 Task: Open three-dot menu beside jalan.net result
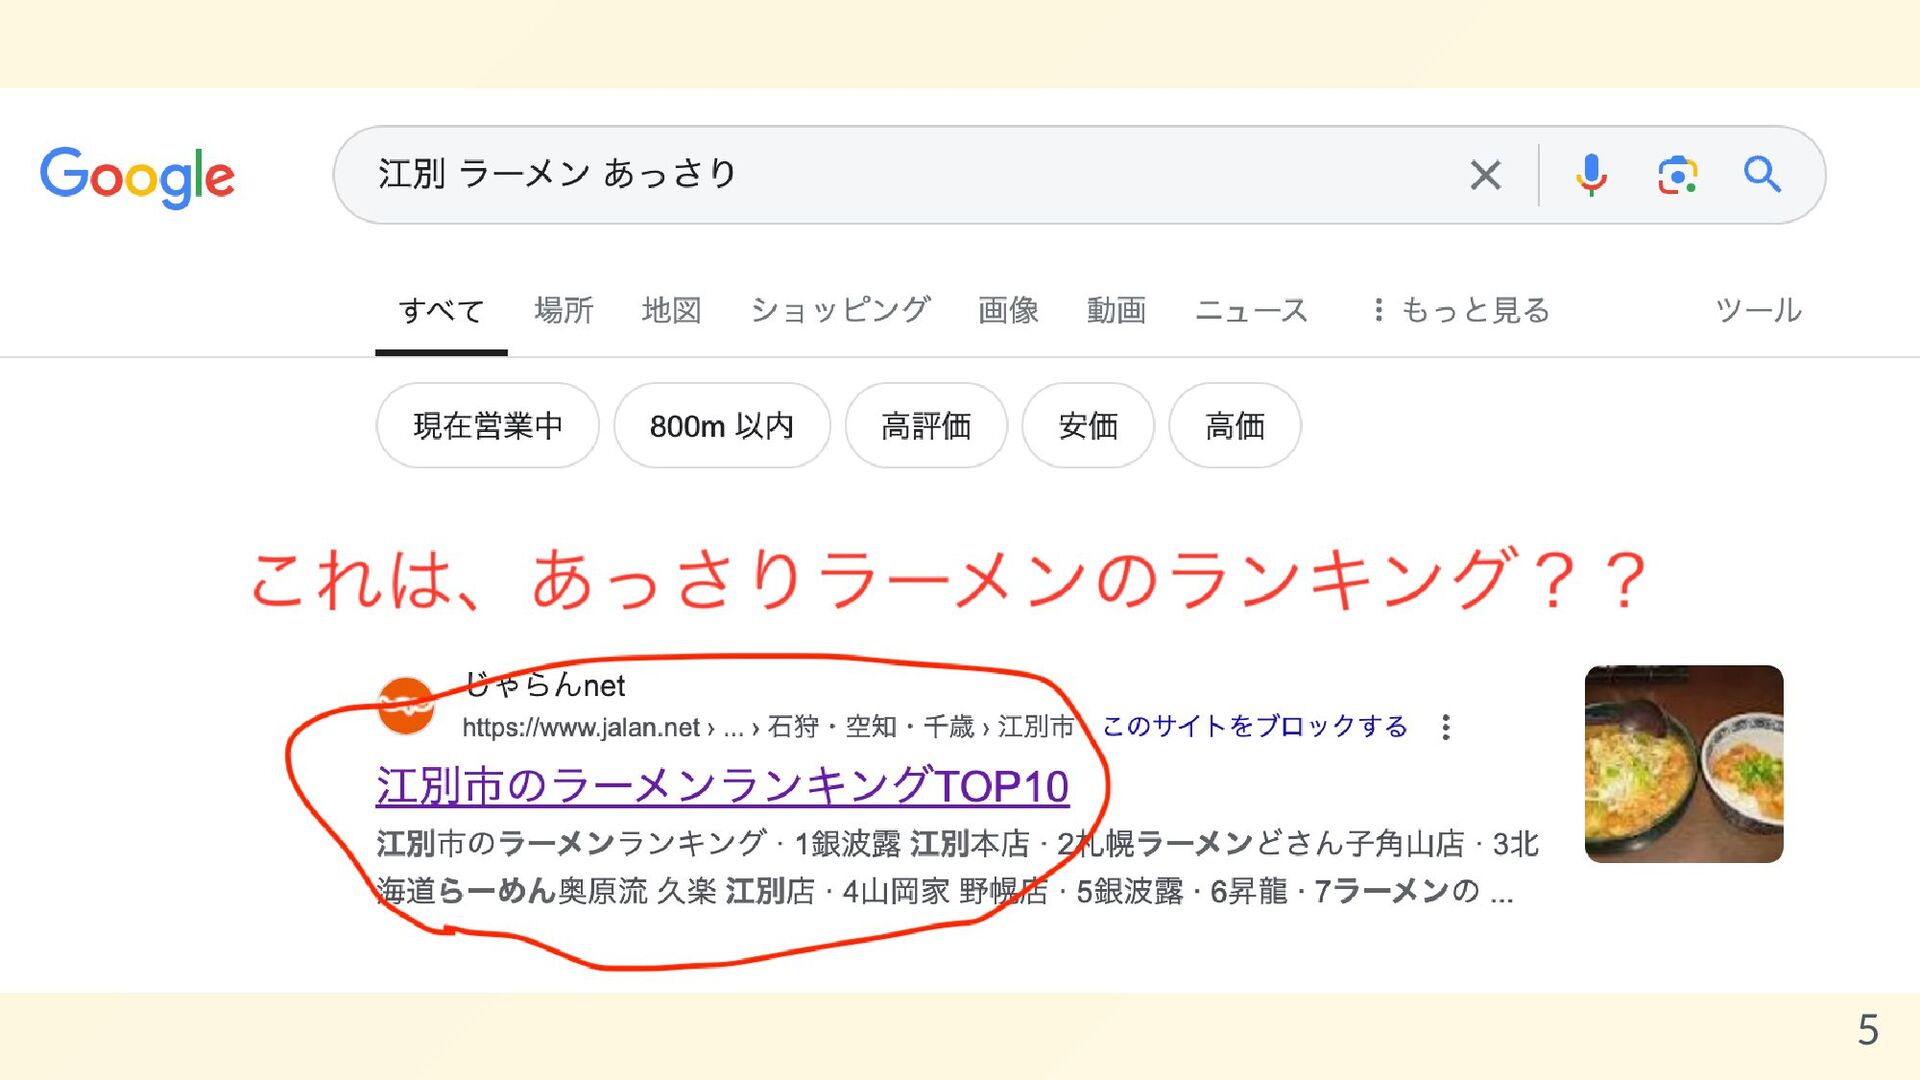1446,727
